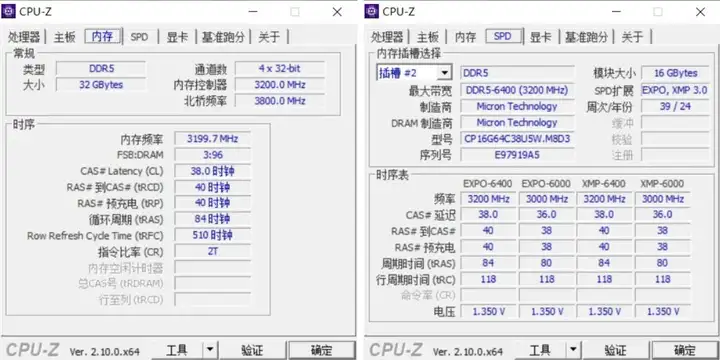Click 验证 button in left CPU-Z window
This screenshot has width=720, height=360.
(x=252, y=351)
